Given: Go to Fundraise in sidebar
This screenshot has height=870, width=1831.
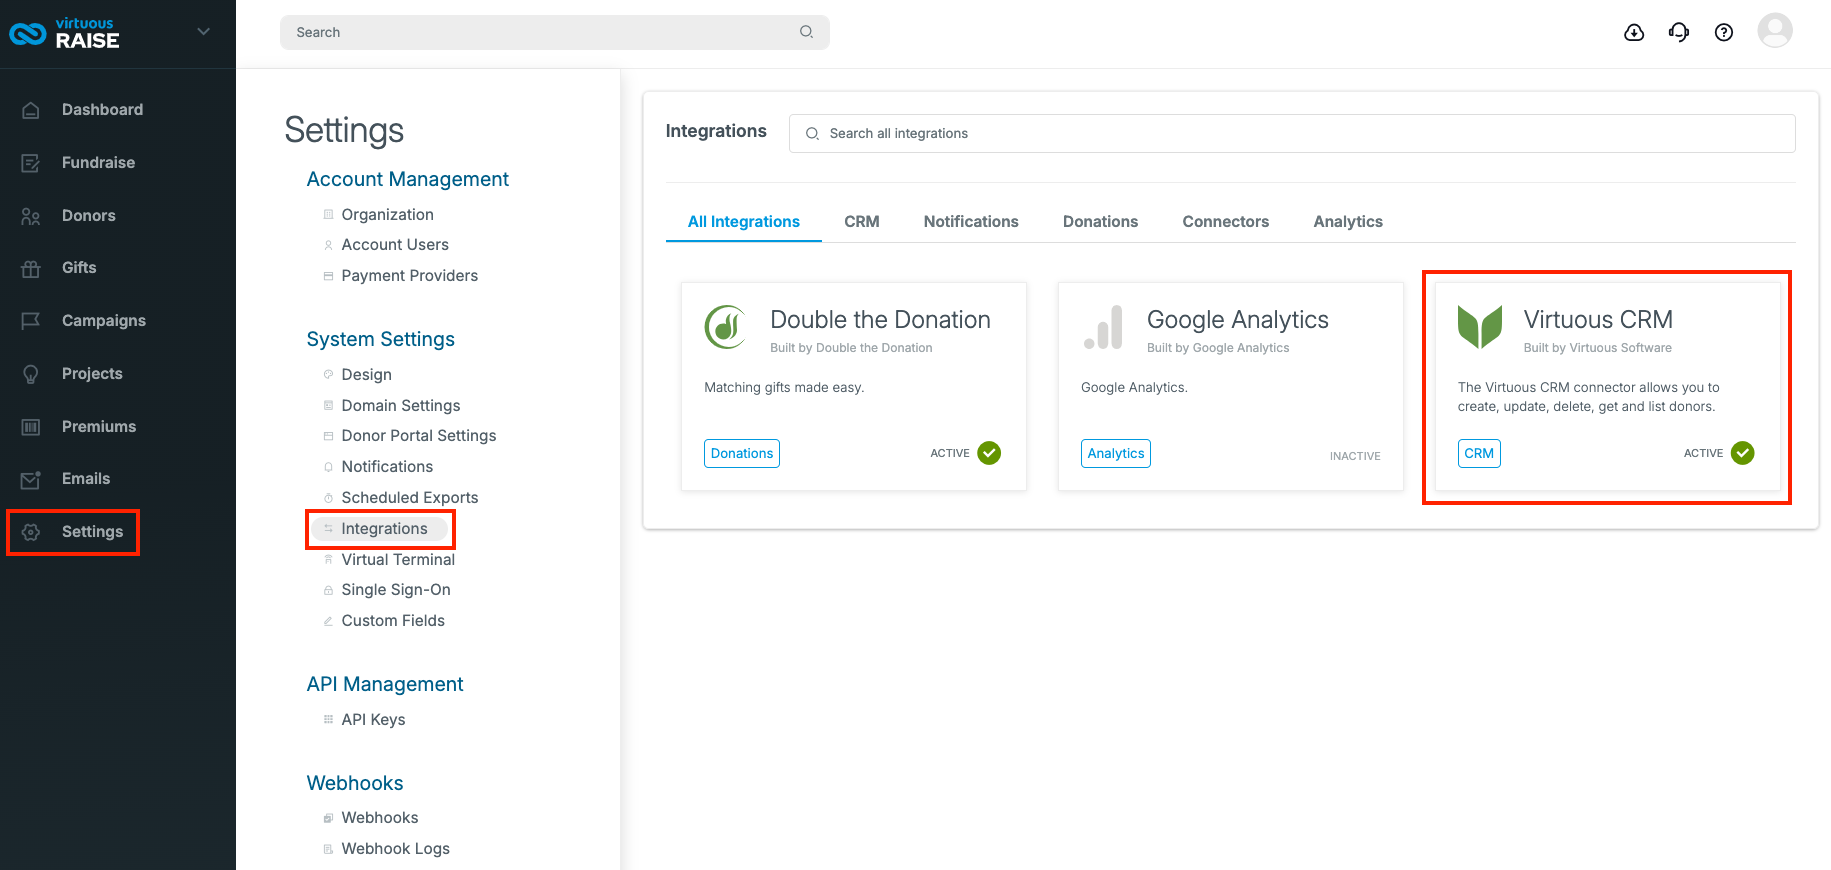Looking at the screenshot, I should [98, 163].
